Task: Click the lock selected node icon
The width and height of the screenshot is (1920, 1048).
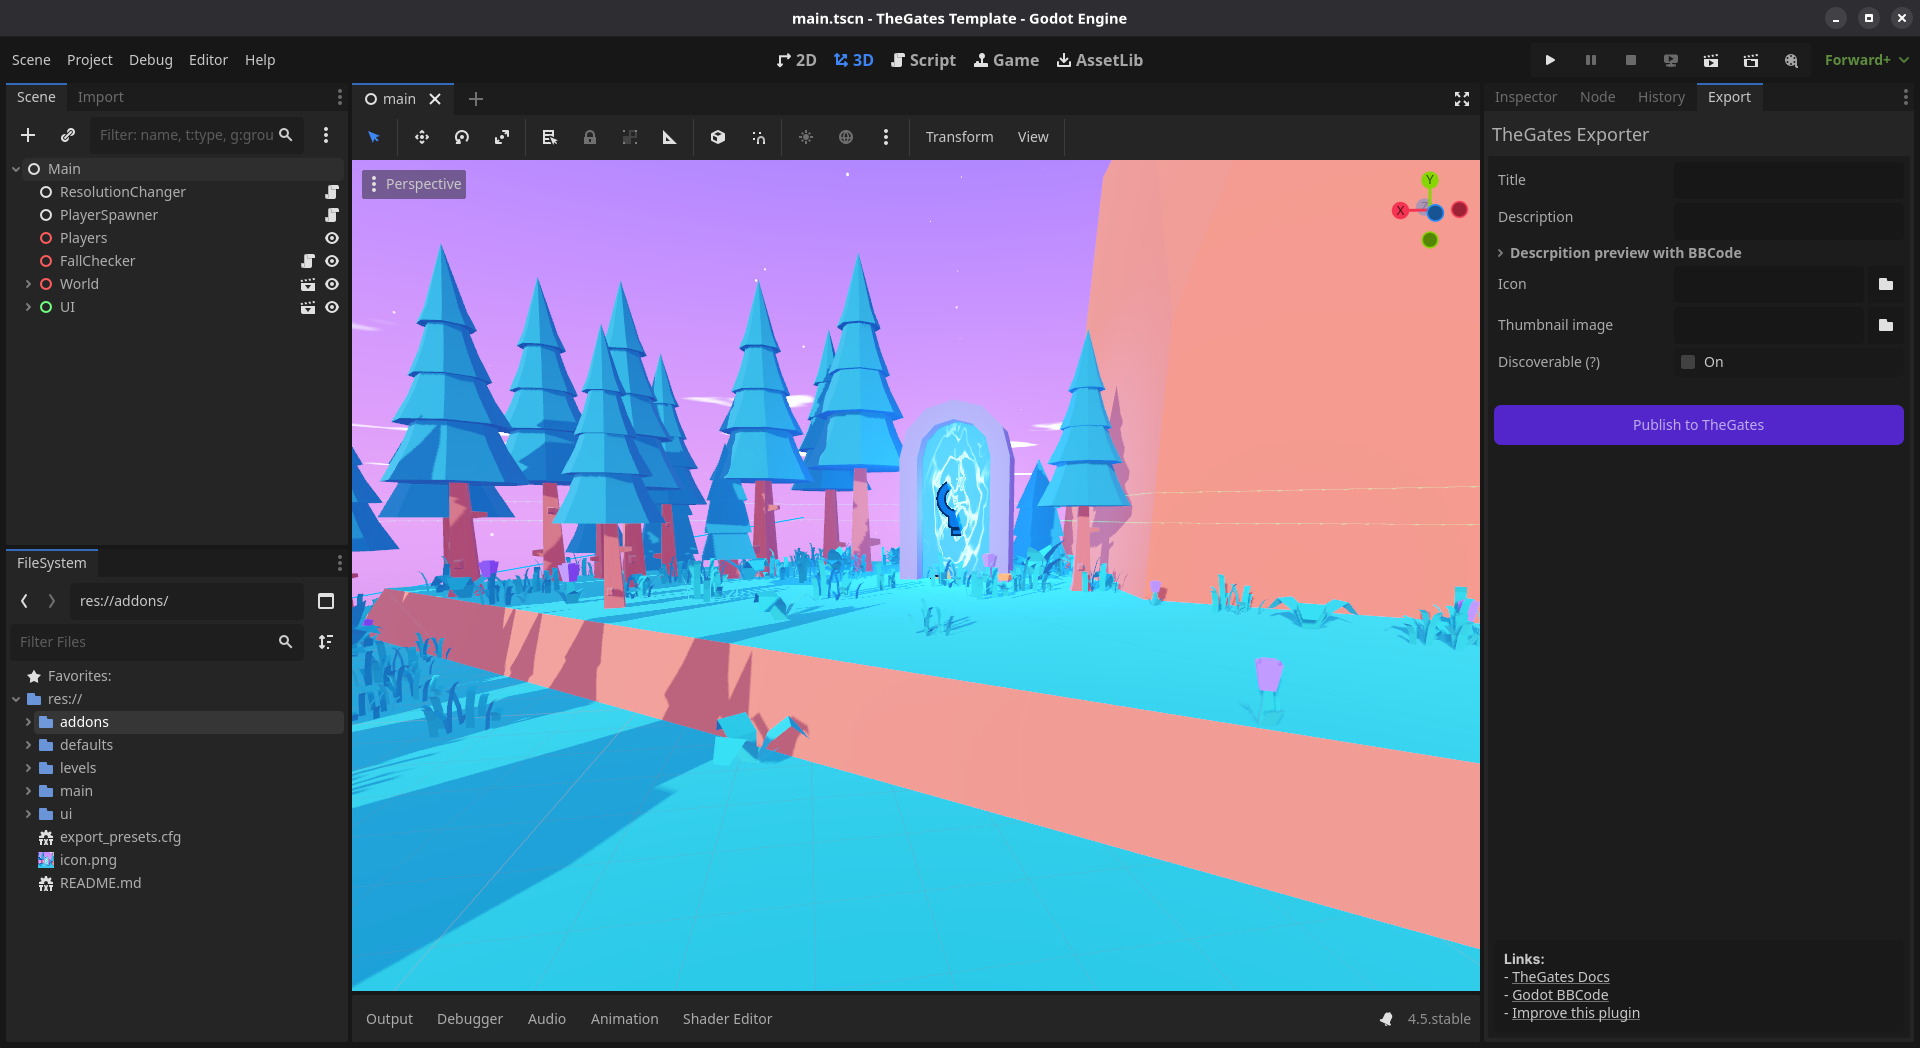Action: 590,137
